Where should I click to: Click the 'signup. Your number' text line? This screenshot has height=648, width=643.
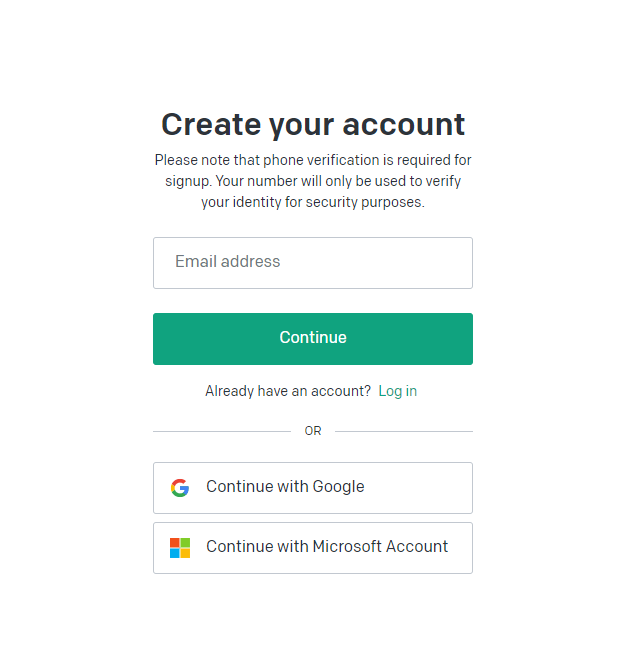313,181
